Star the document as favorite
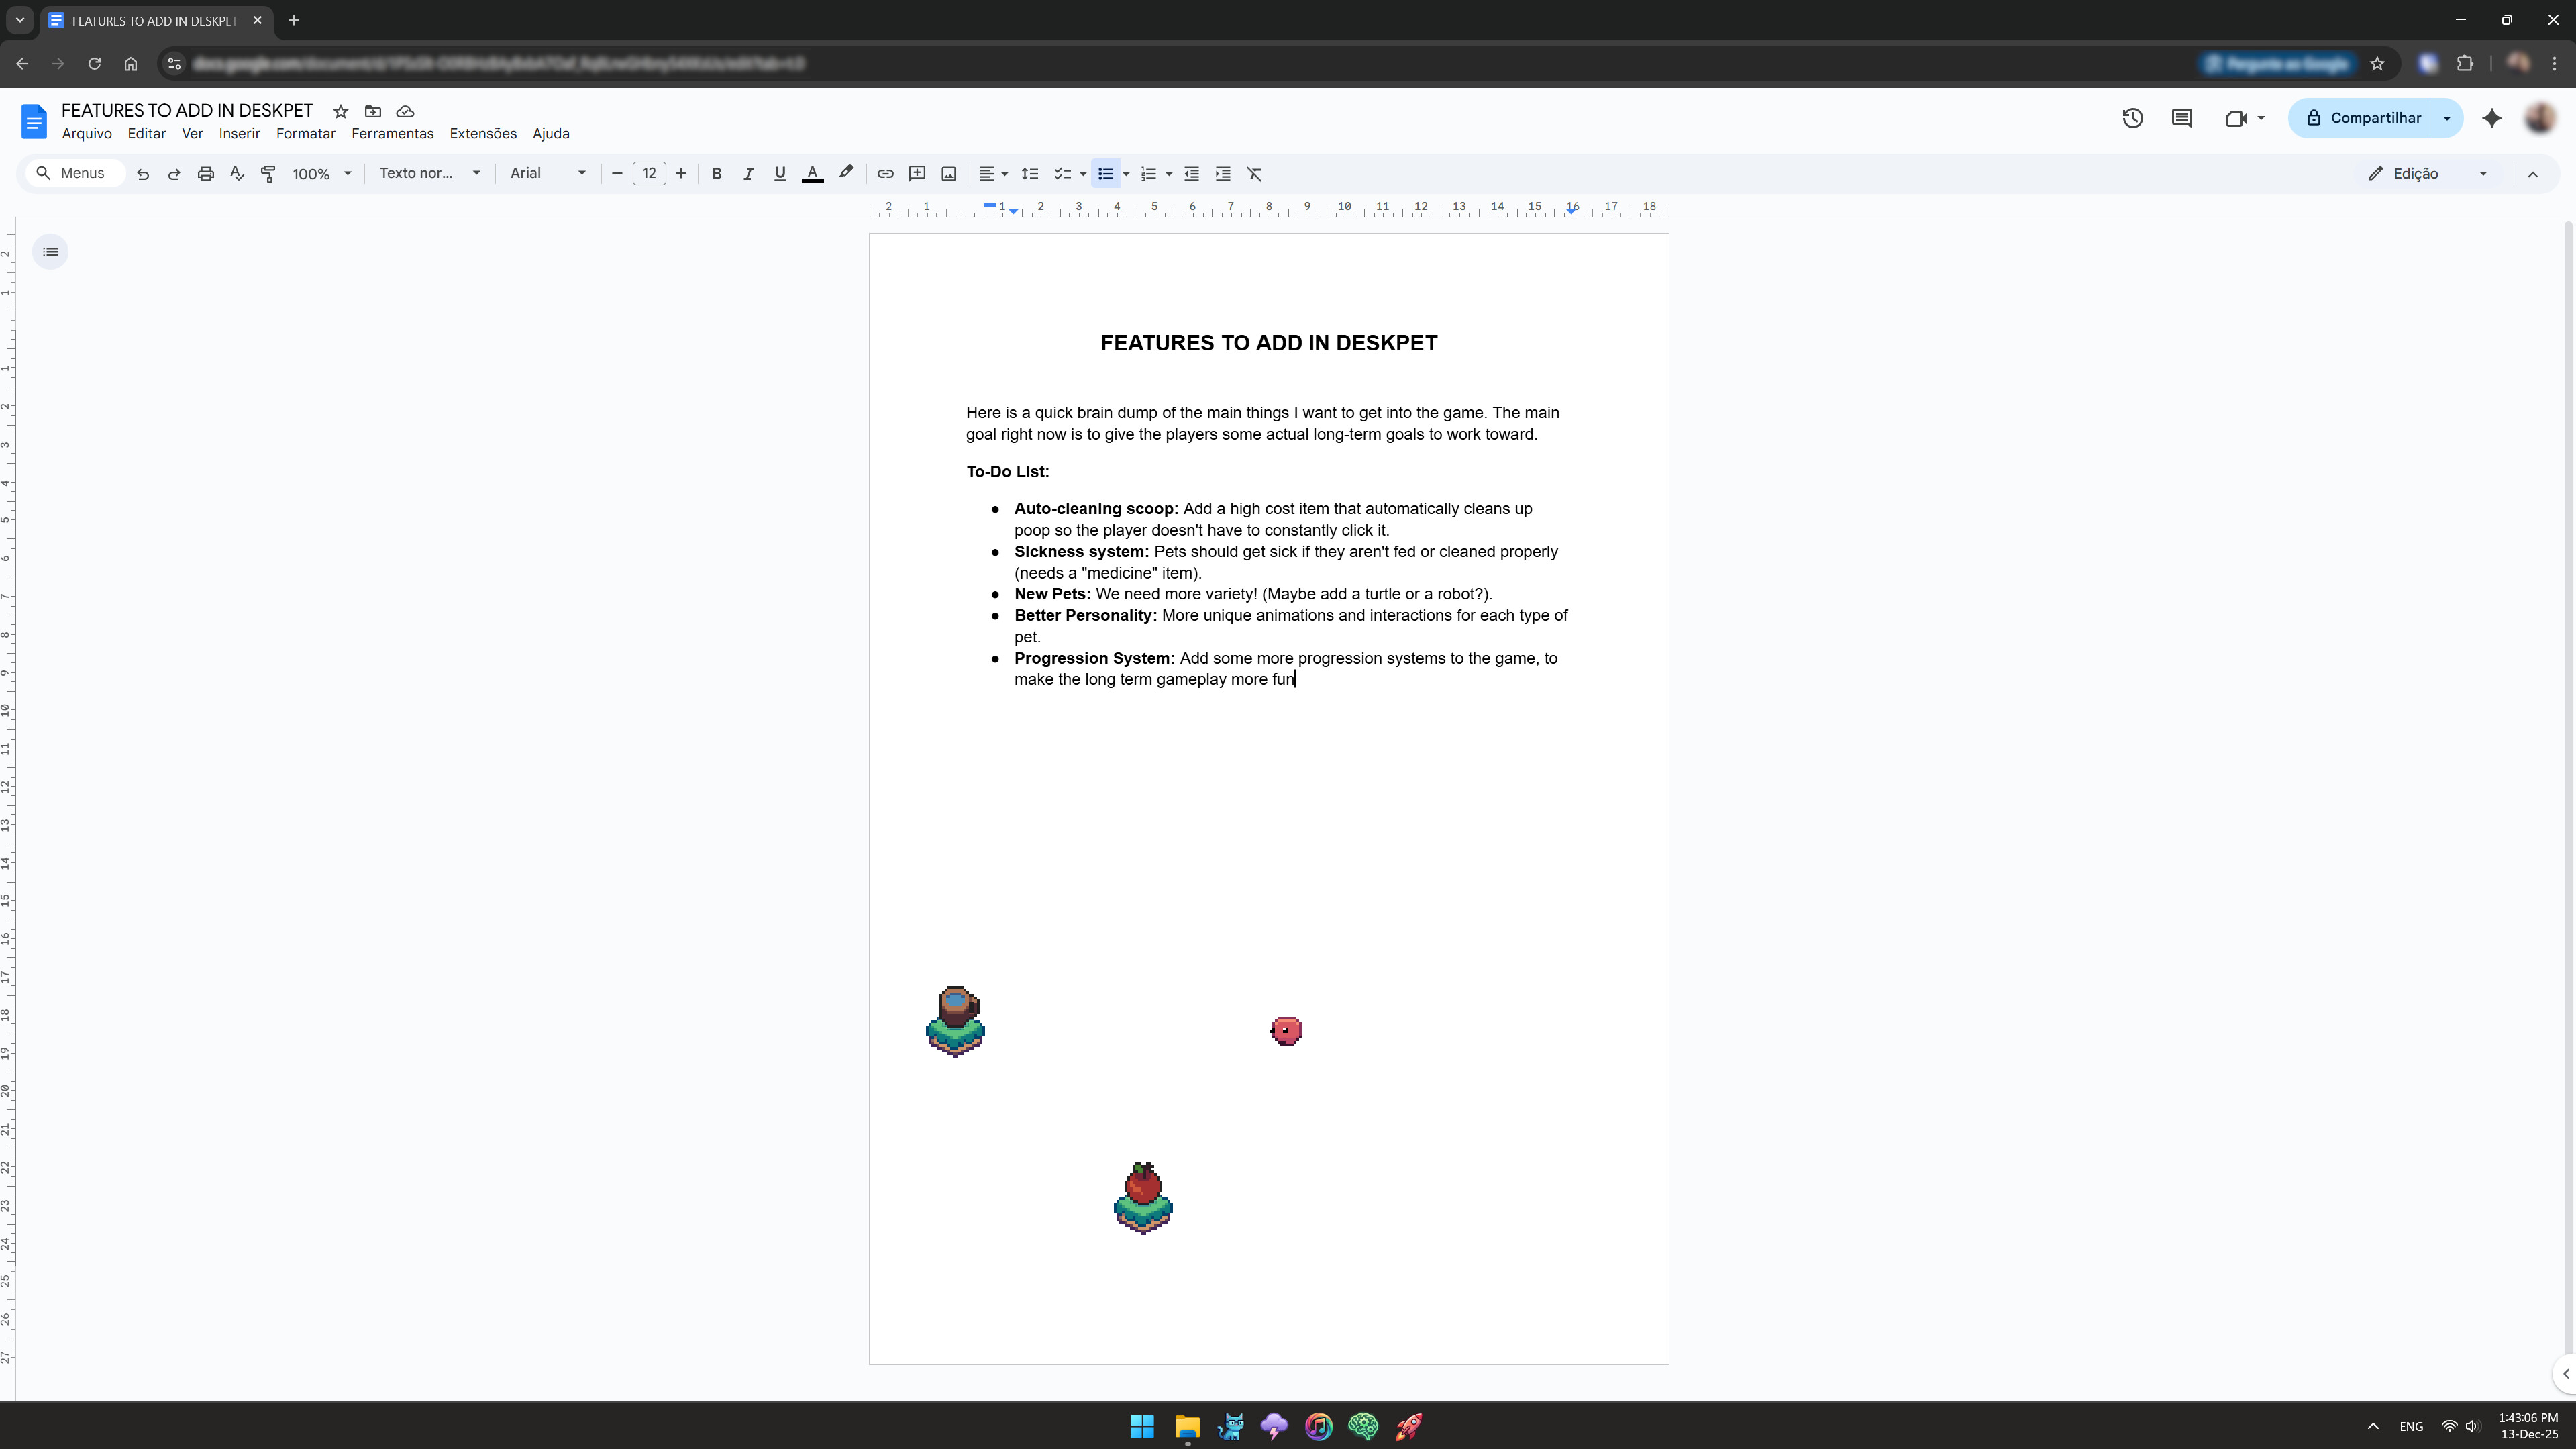 (x=340, y=111)
